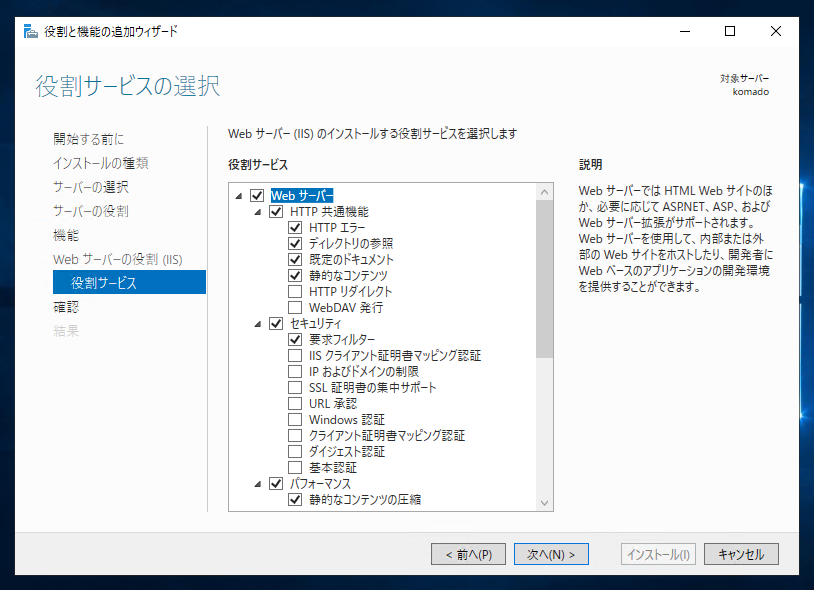Uncheck the 要求フィルター checkbox
The width and height of the screenshot is (814, 590).
click(295, 339)
